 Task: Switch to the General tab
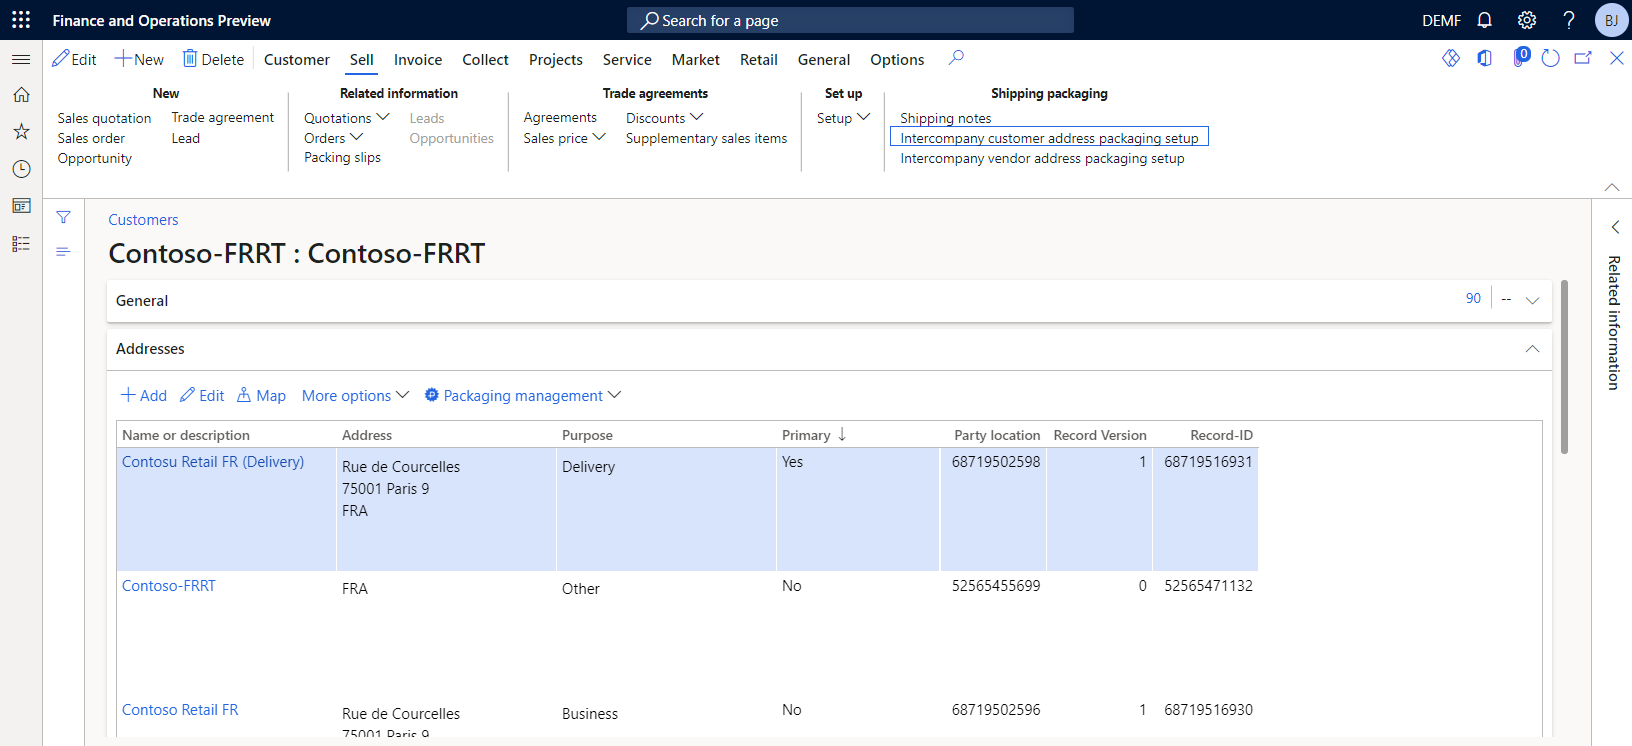[x=823, y=59]
